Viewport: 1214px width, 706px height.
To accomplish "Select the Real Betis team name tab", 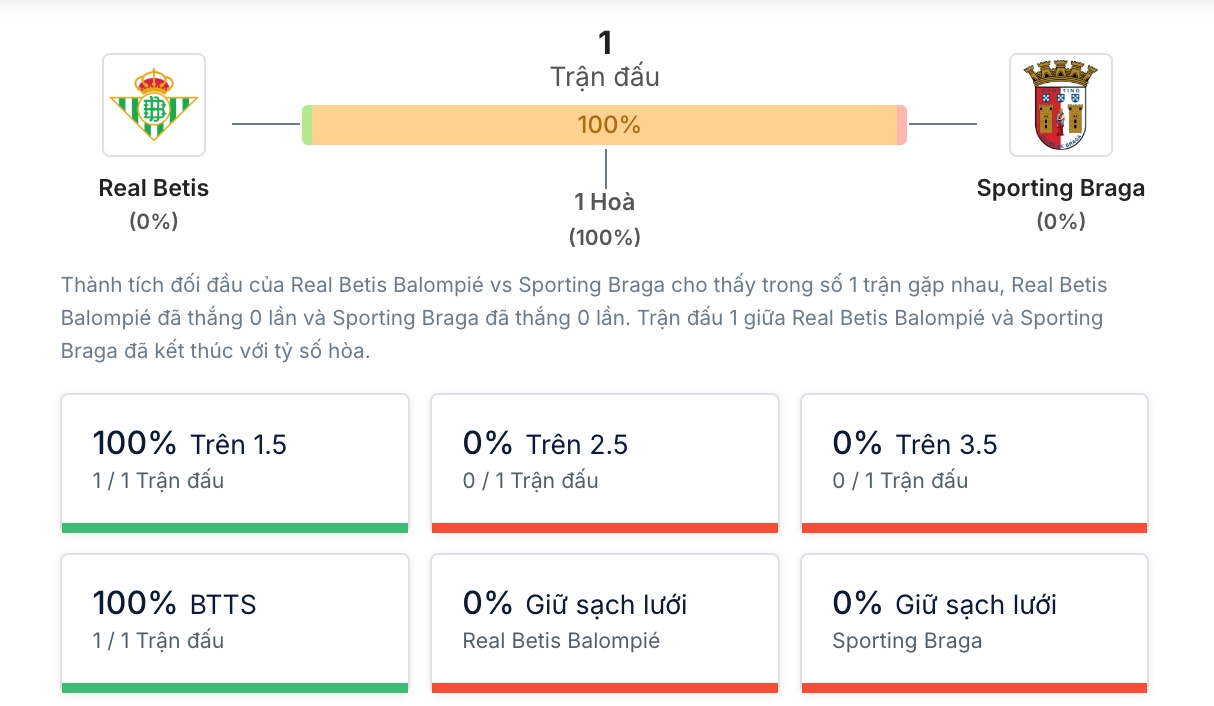I will click(x=153, y=187).
